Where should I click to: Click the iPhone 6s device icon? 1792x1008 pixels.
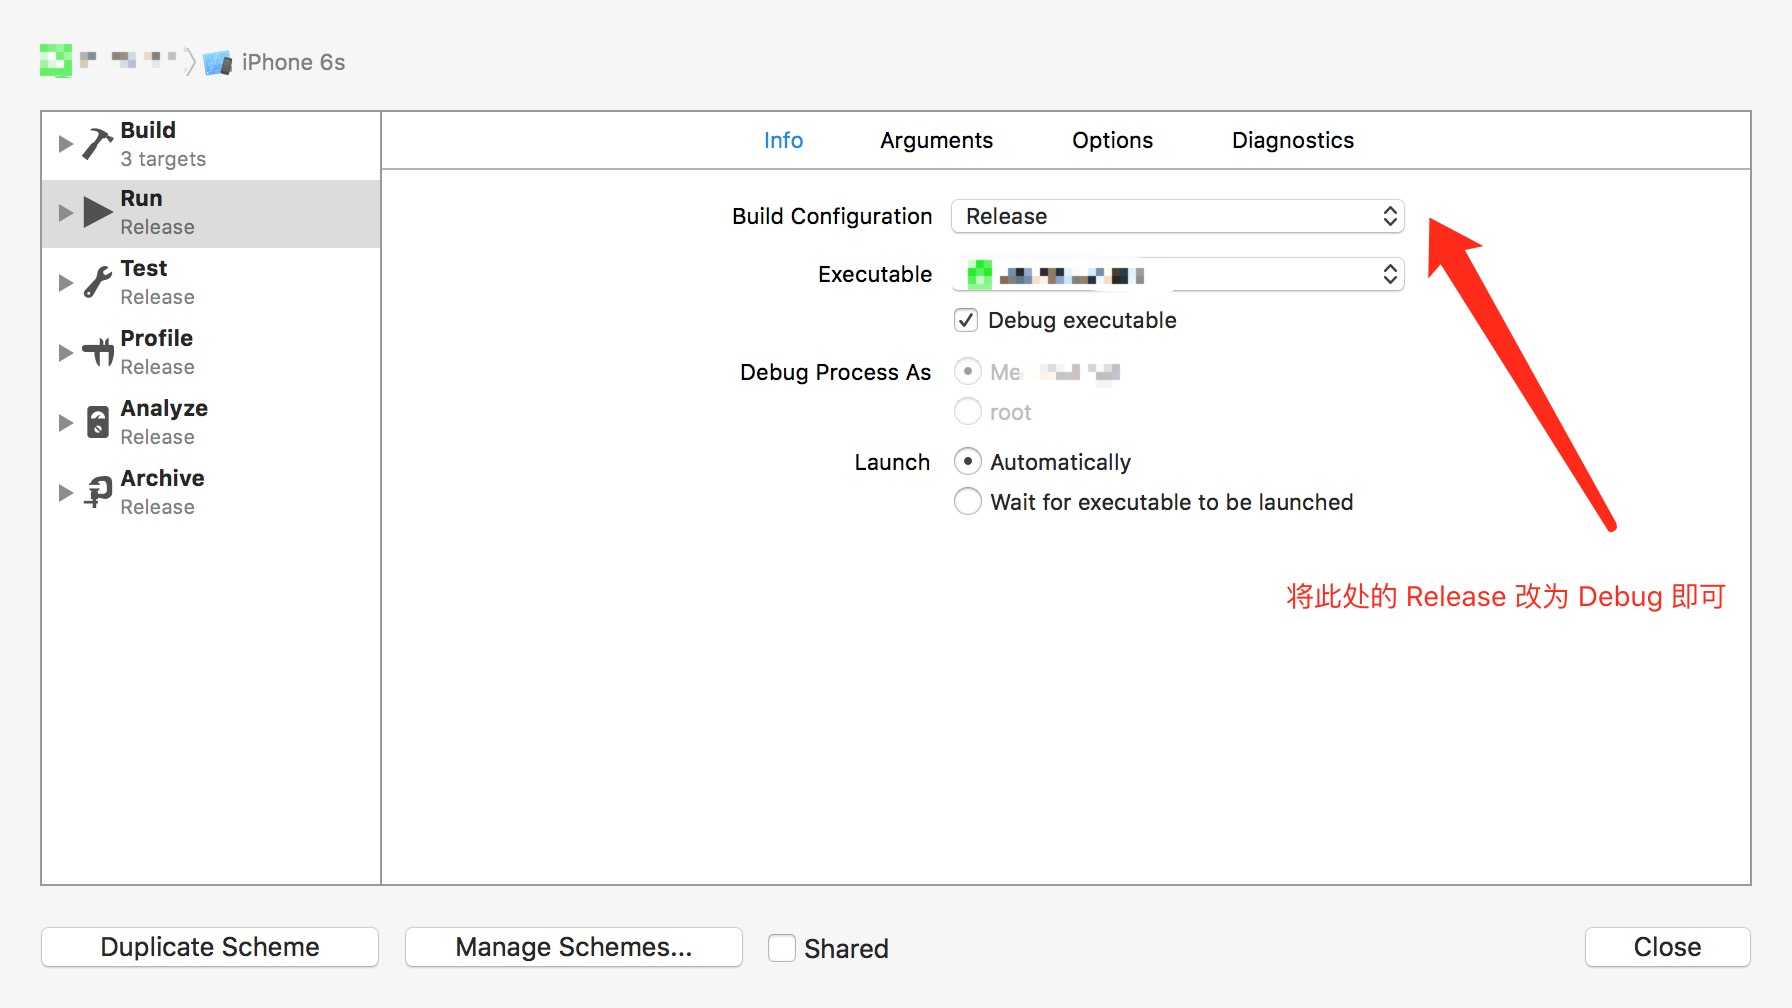(217, 63)
